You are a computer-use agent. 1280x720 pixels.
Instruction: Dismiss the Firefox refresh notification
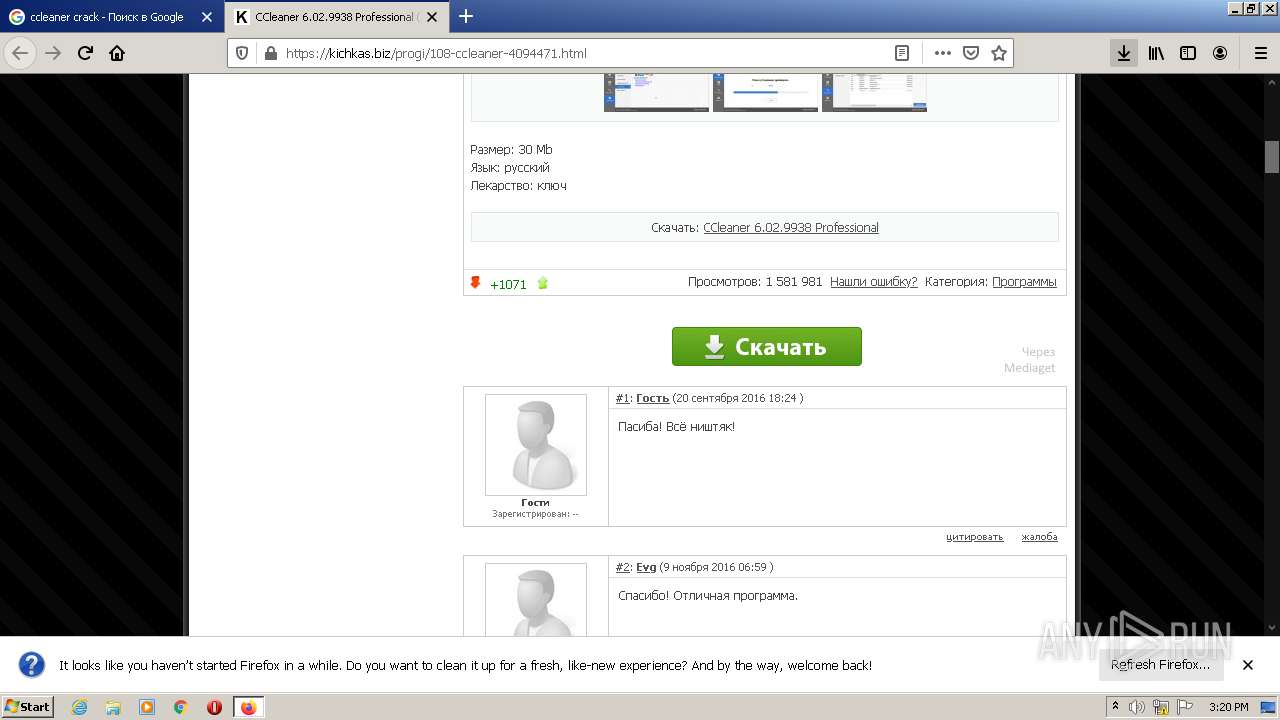point(1248,665)
